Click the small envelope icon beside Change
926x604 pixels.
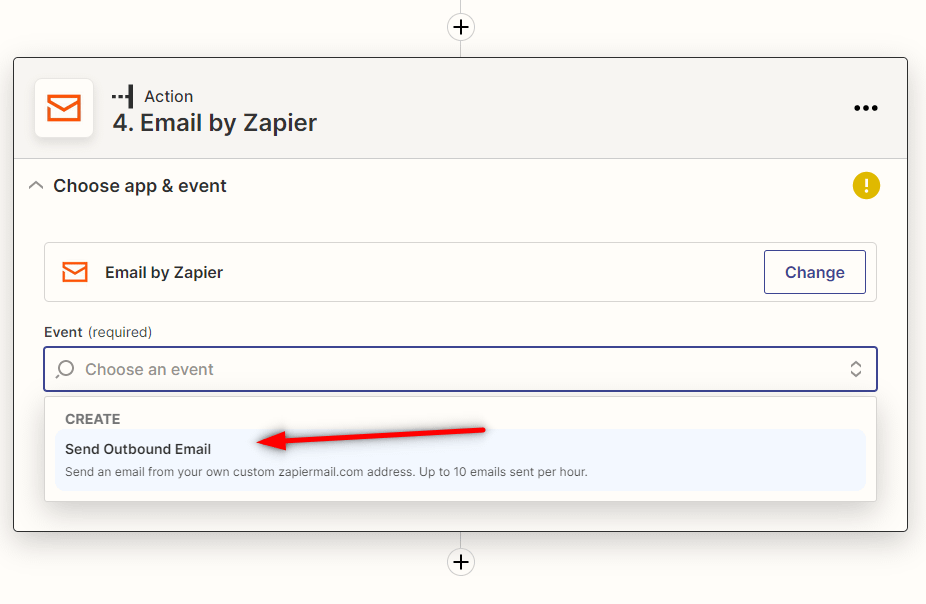75,272
